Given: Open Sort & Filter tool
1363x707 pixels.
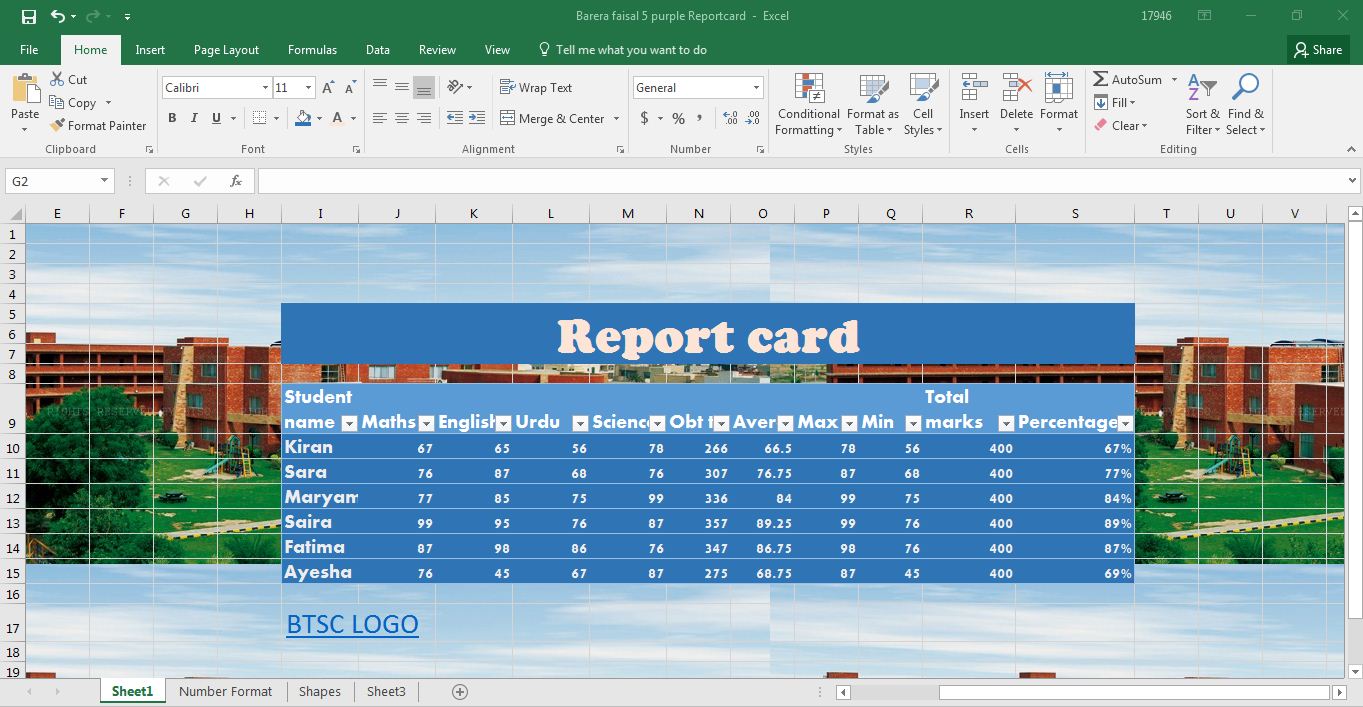Looking at the screenshot, I should (1202, 105).
